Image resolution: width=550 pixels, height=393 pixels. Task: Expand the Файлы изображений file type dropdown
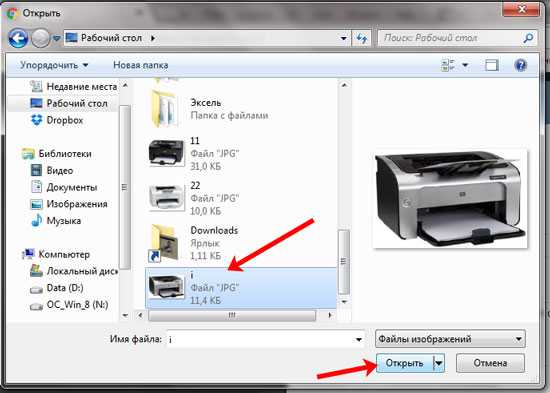[x=450, y=339]
